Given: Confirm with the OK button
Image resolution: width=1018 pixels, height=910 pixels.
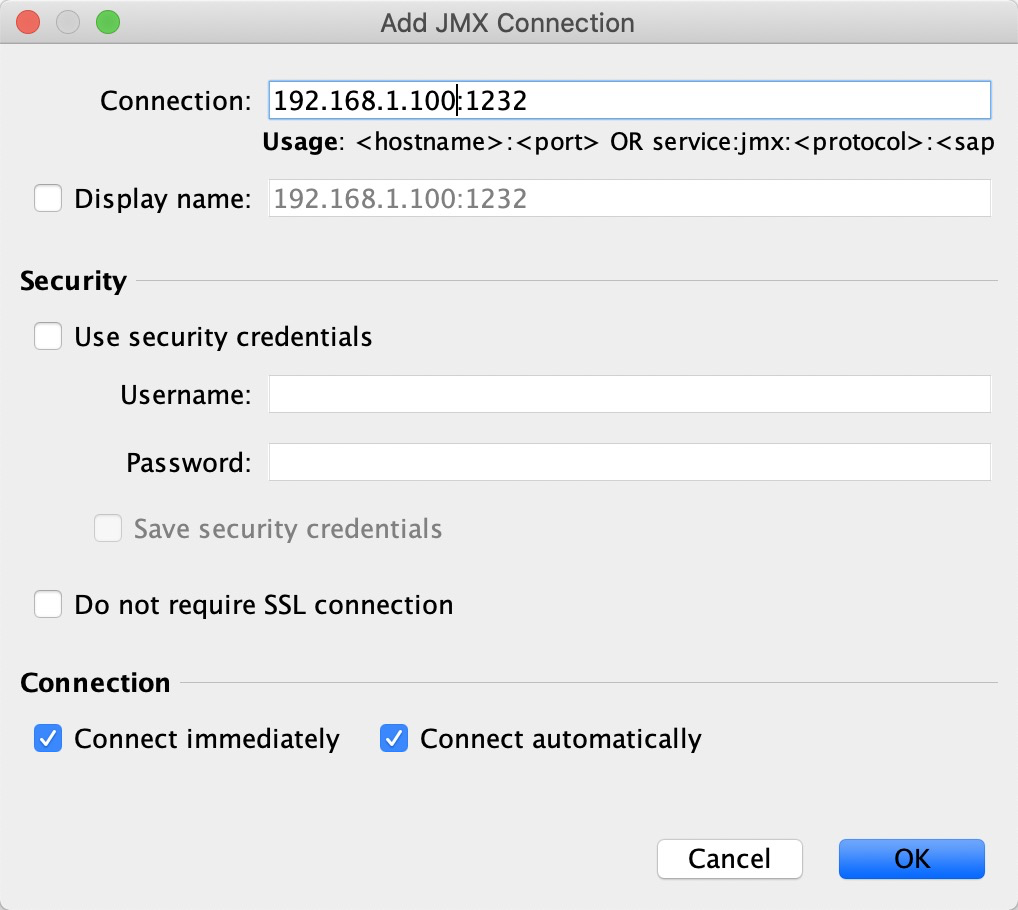Looking at the screenshot, I should point(912,859).
